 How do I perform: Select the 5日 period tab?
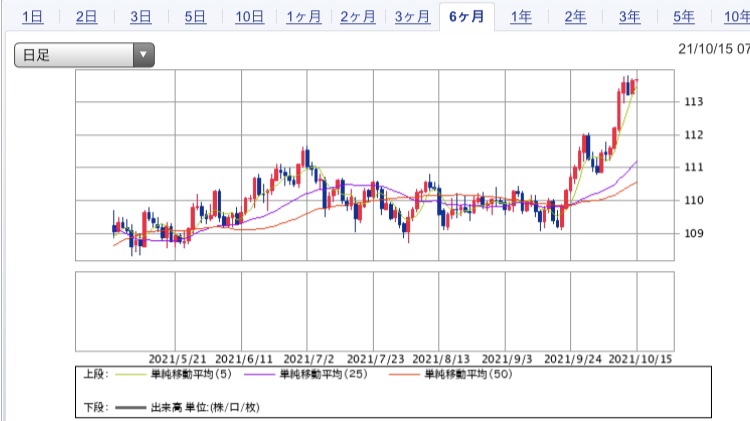[195, 17]
